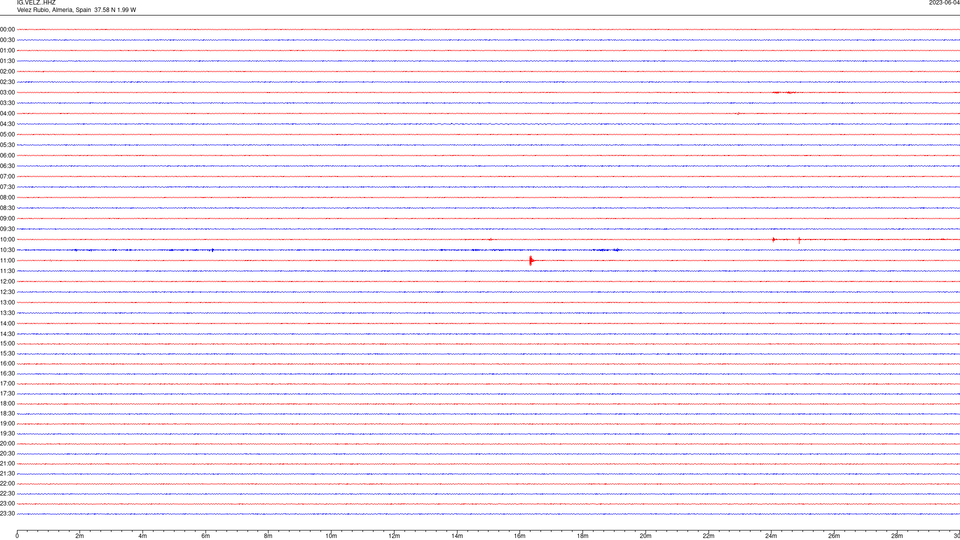Select the 11:30 row label

(x=7, y=271)
